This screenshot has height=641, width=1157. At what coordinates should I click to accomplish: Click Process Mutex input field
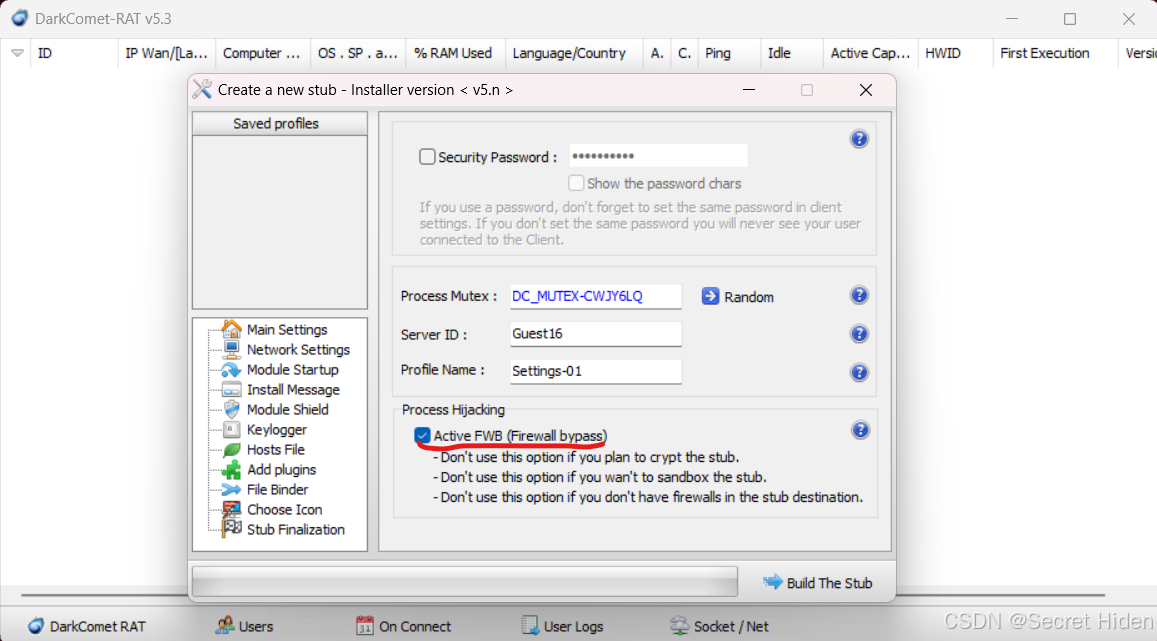coord(595,296)
